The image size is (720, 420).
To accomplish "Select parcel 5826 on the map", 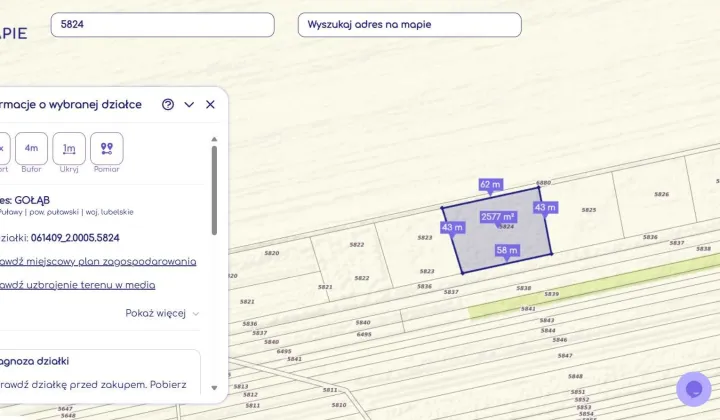I will coord(661,194).
